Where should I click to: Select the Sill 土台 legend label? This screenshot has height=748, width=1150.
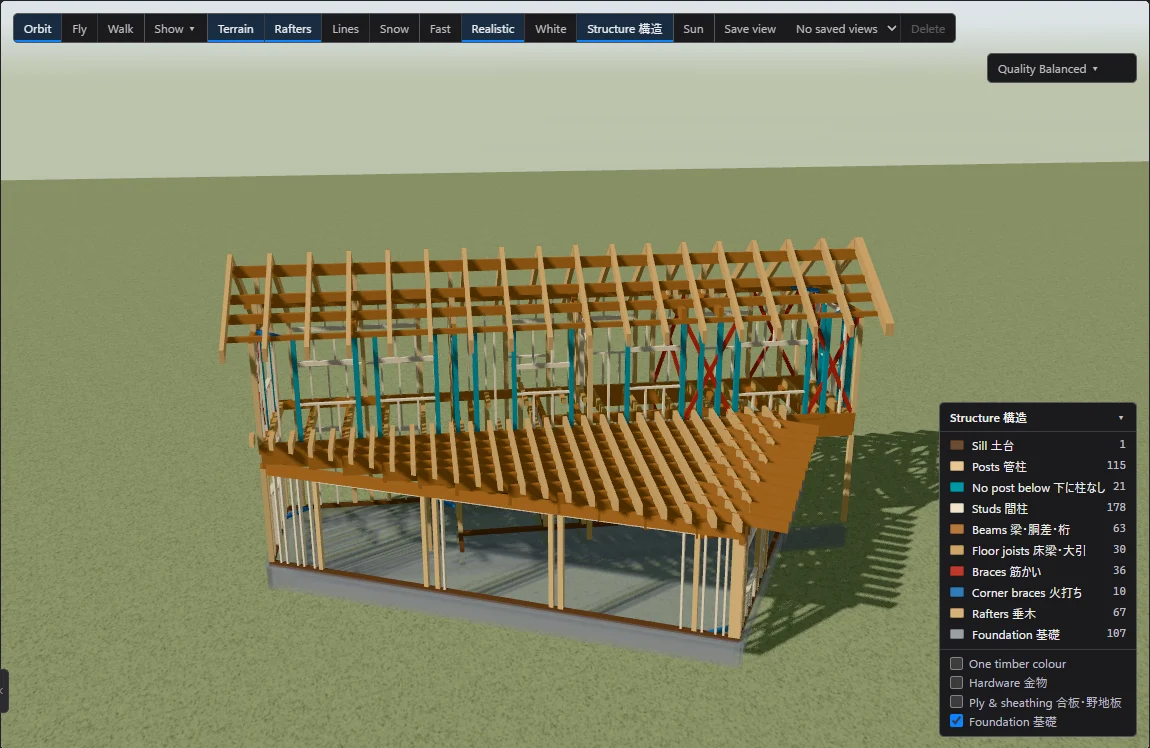(x=992, y=445)
